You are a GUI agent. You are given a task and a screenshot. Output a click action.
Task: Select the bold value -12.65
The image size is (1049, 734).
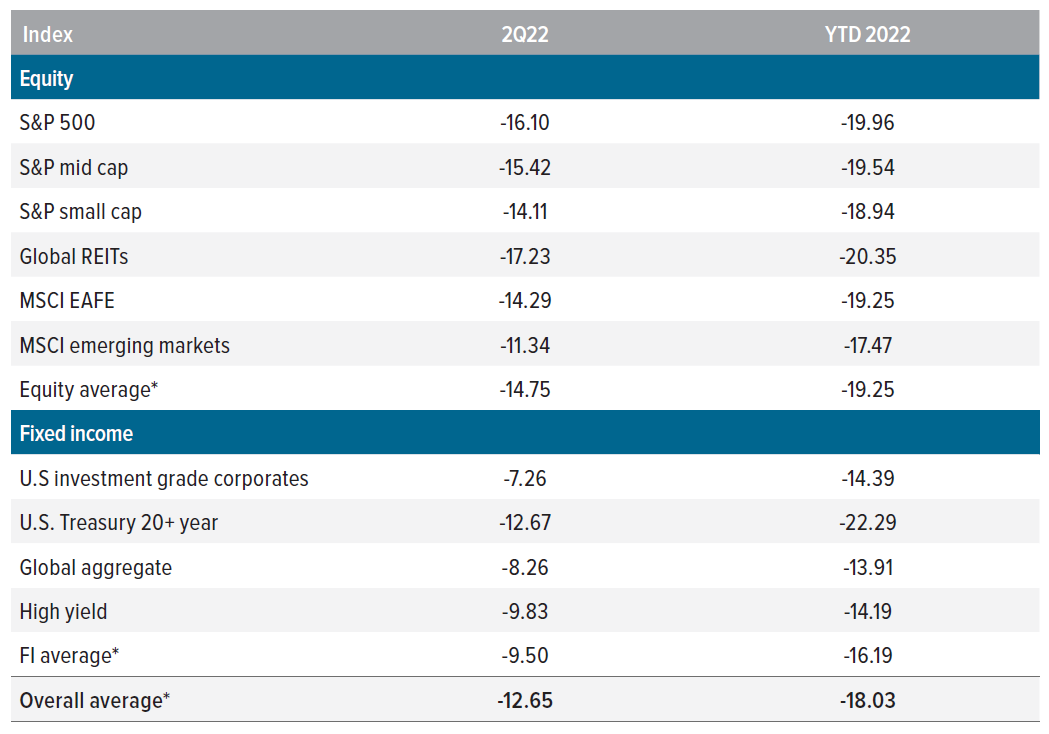click(x=524, y=701)
